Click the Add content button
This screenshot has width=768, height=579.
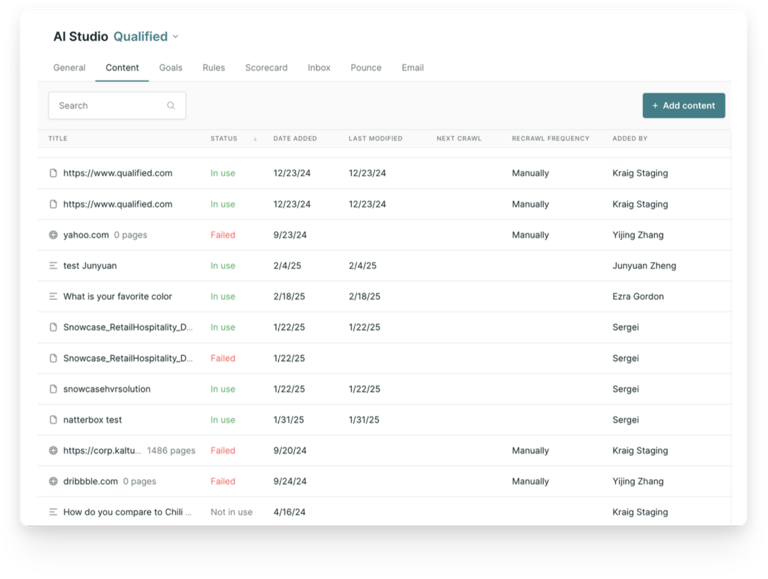coord(684,105)
